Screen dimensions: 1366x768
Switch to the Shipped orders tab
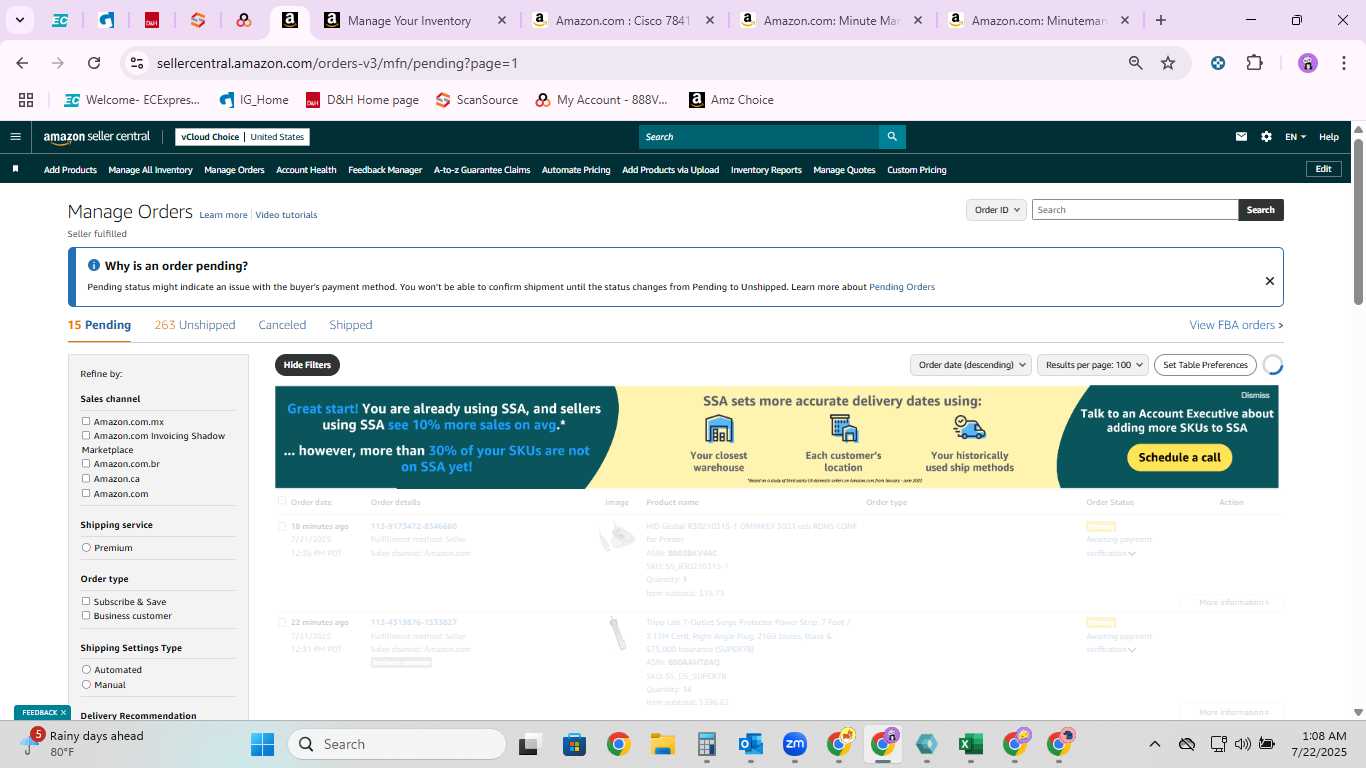350,325
